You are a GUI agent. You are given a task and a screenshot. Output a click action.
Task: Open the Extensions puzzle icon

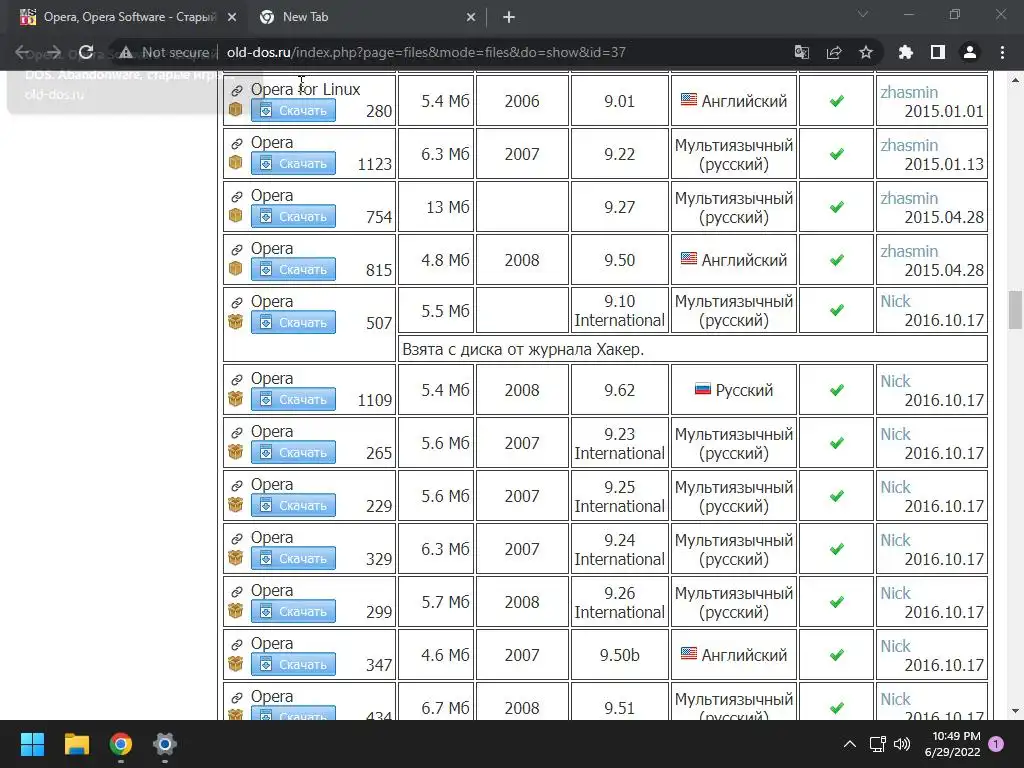click(x=905, y=52)
